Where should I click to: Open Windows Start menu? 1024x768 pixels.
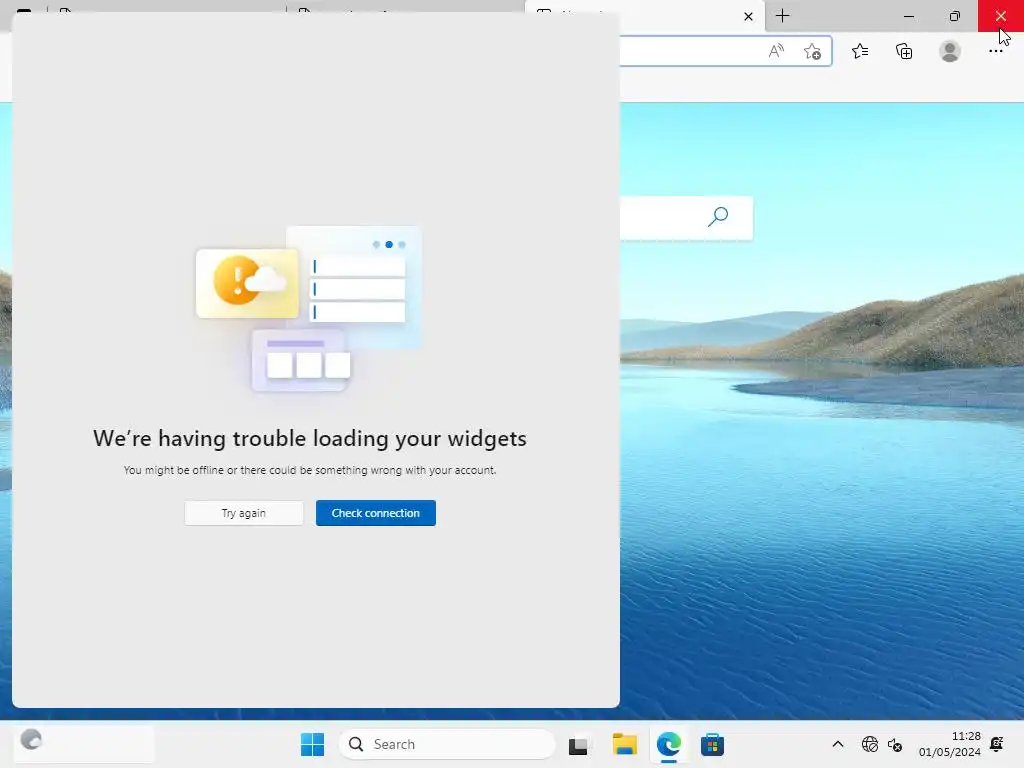point(312,744)
